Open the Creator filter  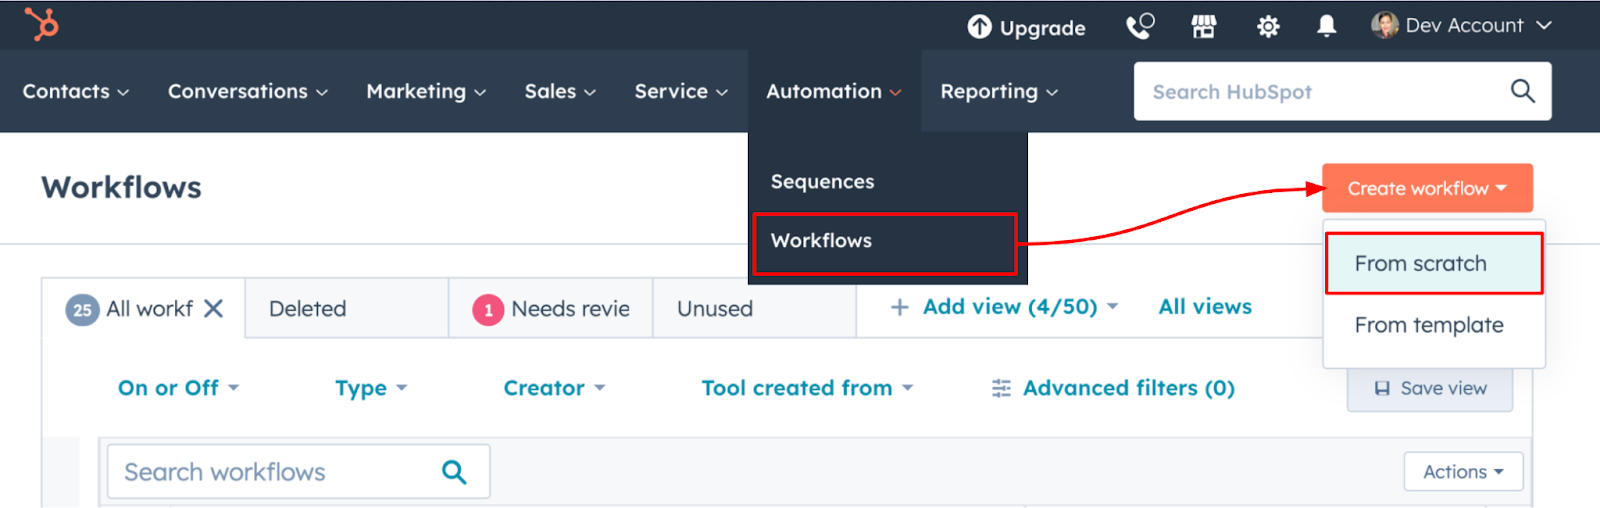pyautogui.click(x=554, y=388)
